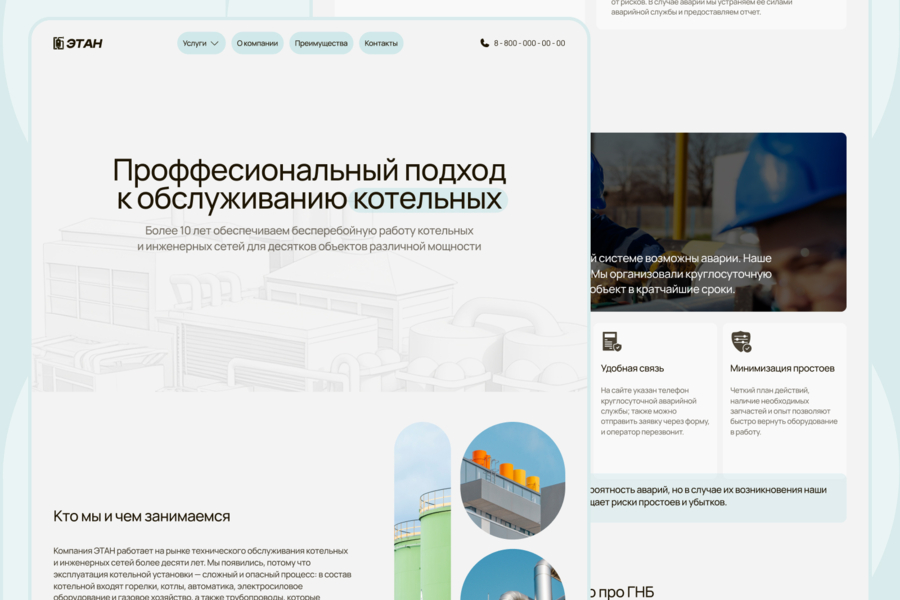Click text Четкий план действий
Image resolution: width=900 pixels, height=600 pixels.
click(783, 411)
